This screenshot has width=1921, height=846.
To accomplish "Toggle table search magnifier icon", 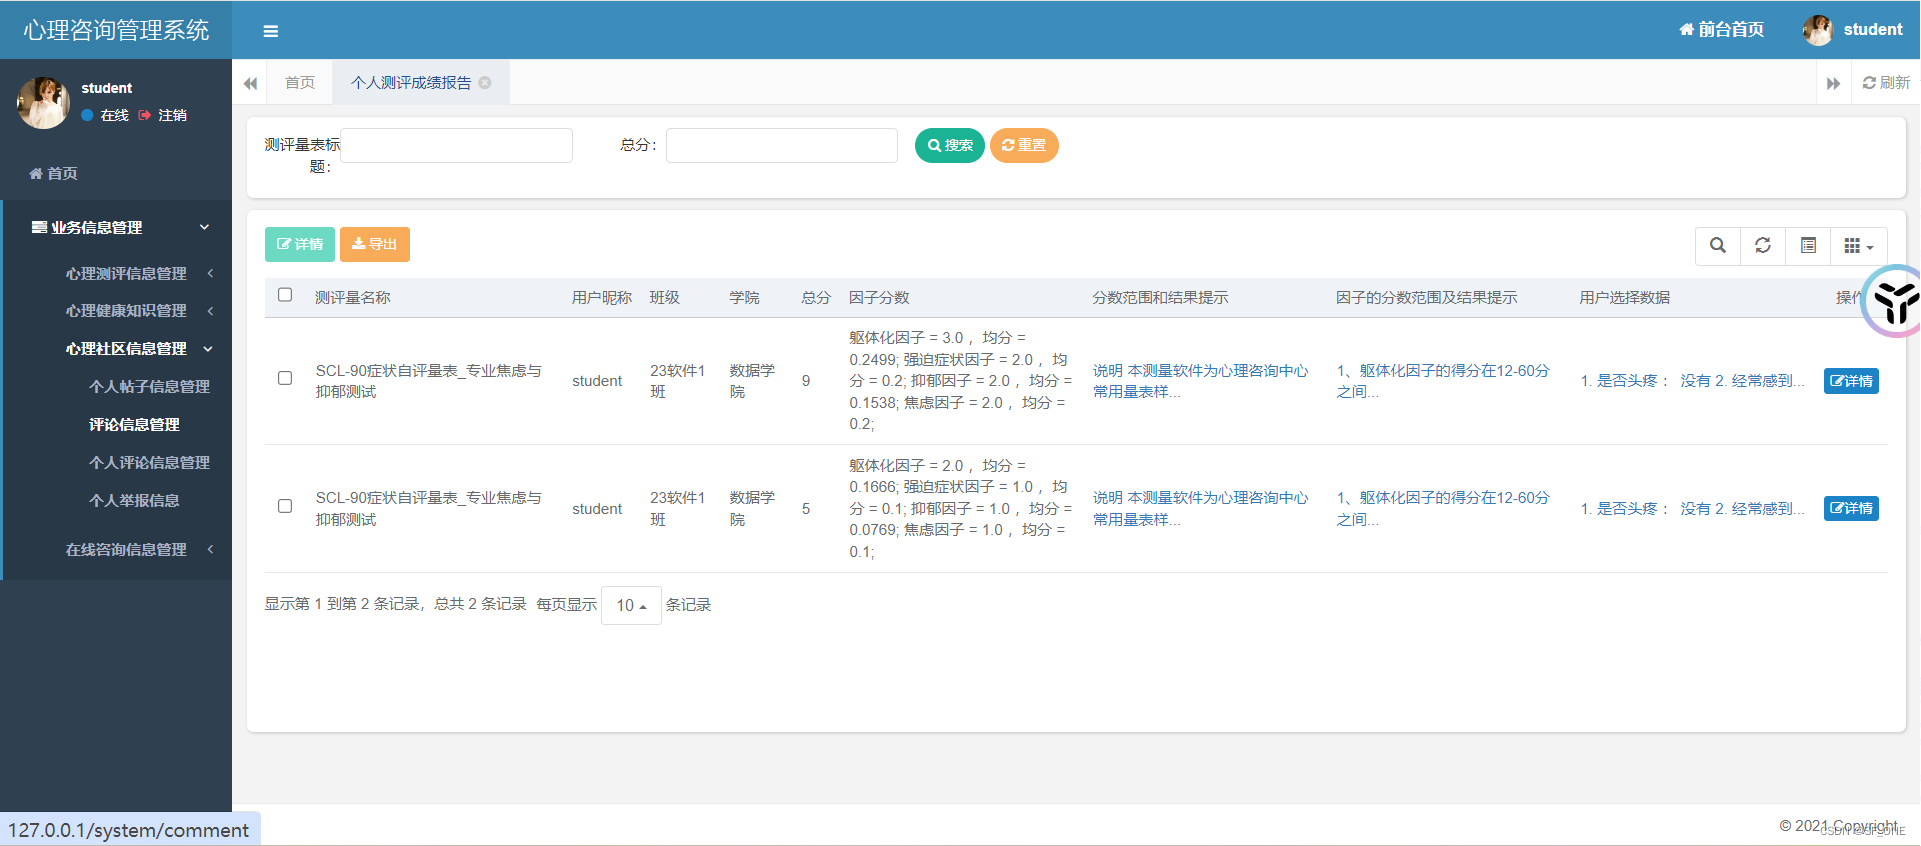I will click(x=1718, y=246).
